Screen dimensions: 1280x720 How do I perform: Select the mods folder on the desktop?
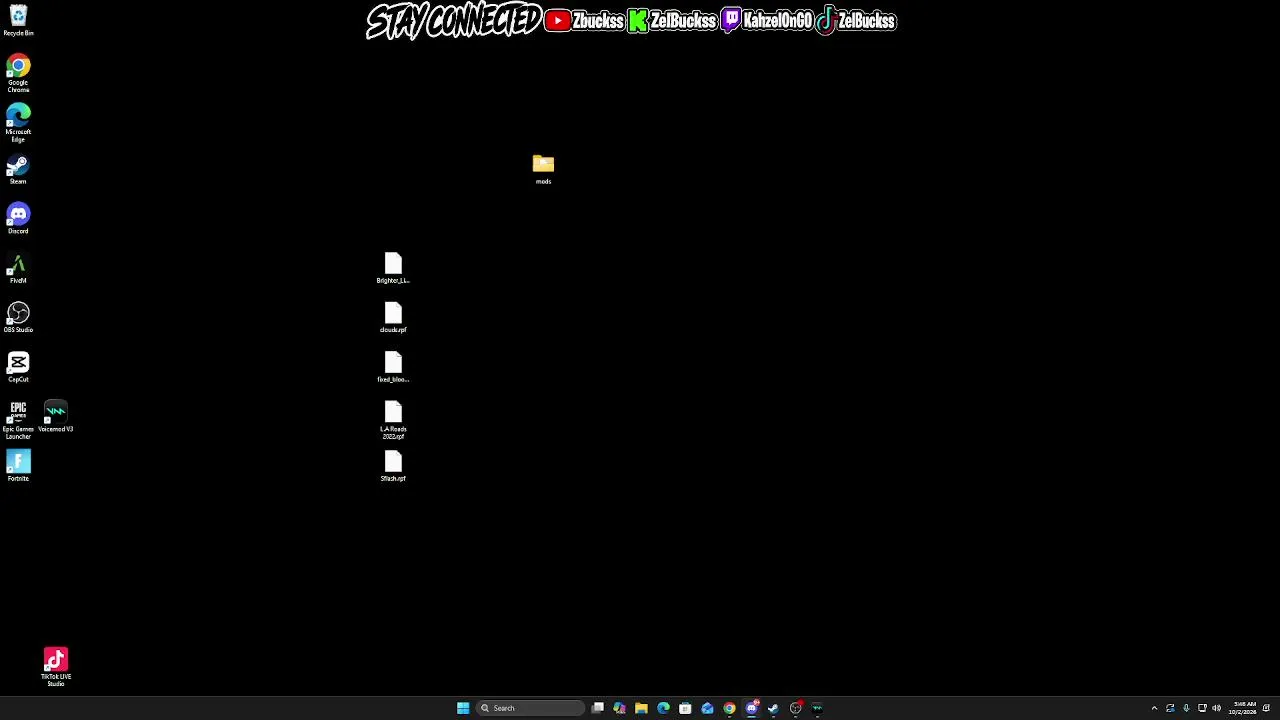543,169
